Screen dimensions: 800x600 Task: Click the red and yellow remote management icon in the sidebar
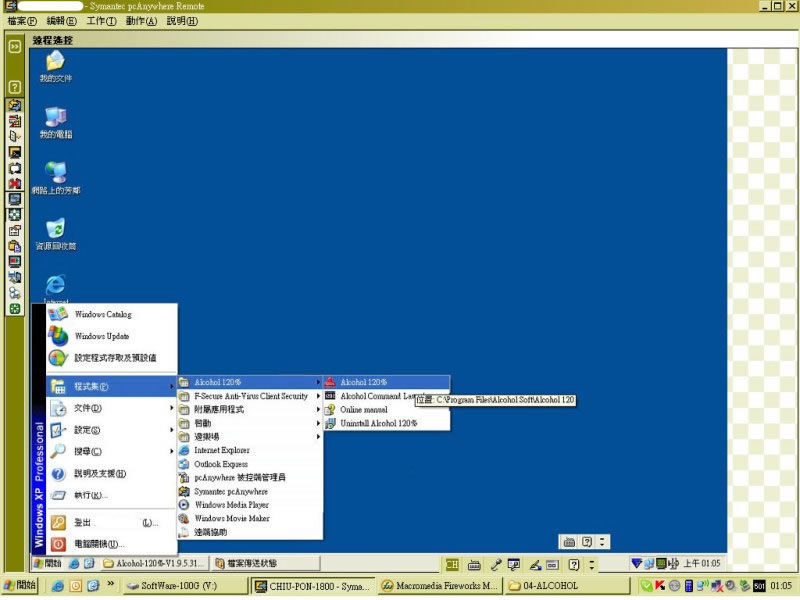pos(15,121)
